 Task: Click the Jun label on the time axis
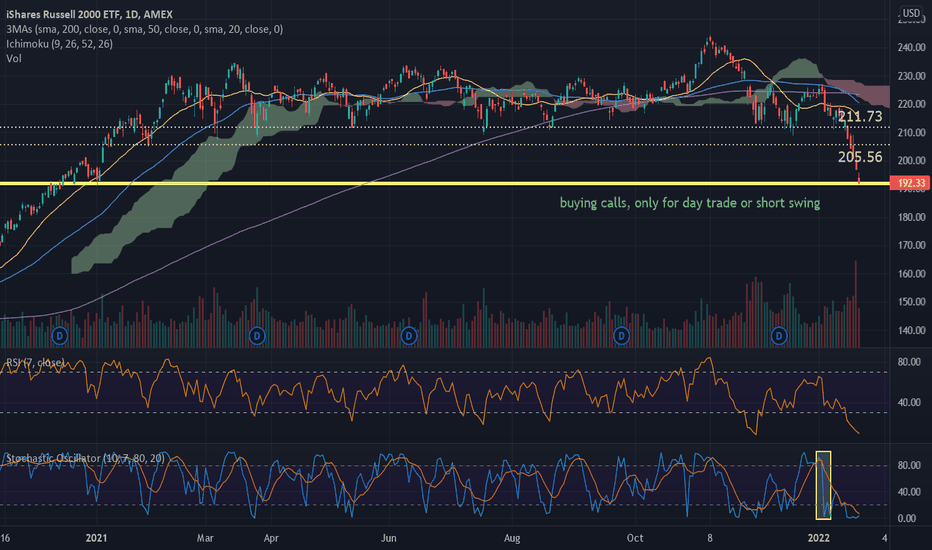[x=388, y=538]
